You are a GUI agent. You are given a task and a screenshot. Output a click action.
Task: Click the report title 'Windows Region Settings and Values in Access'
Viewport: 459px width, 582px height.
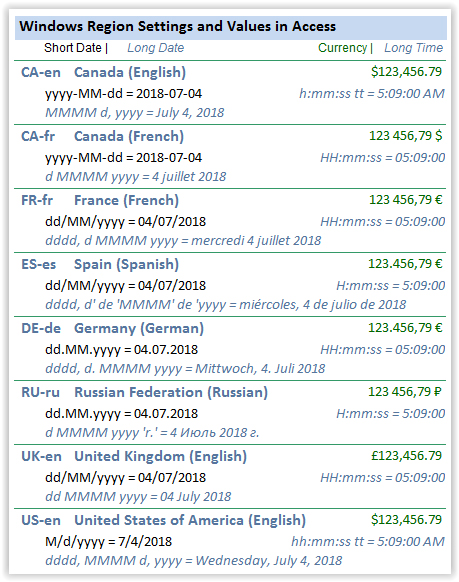pos(177,26)
